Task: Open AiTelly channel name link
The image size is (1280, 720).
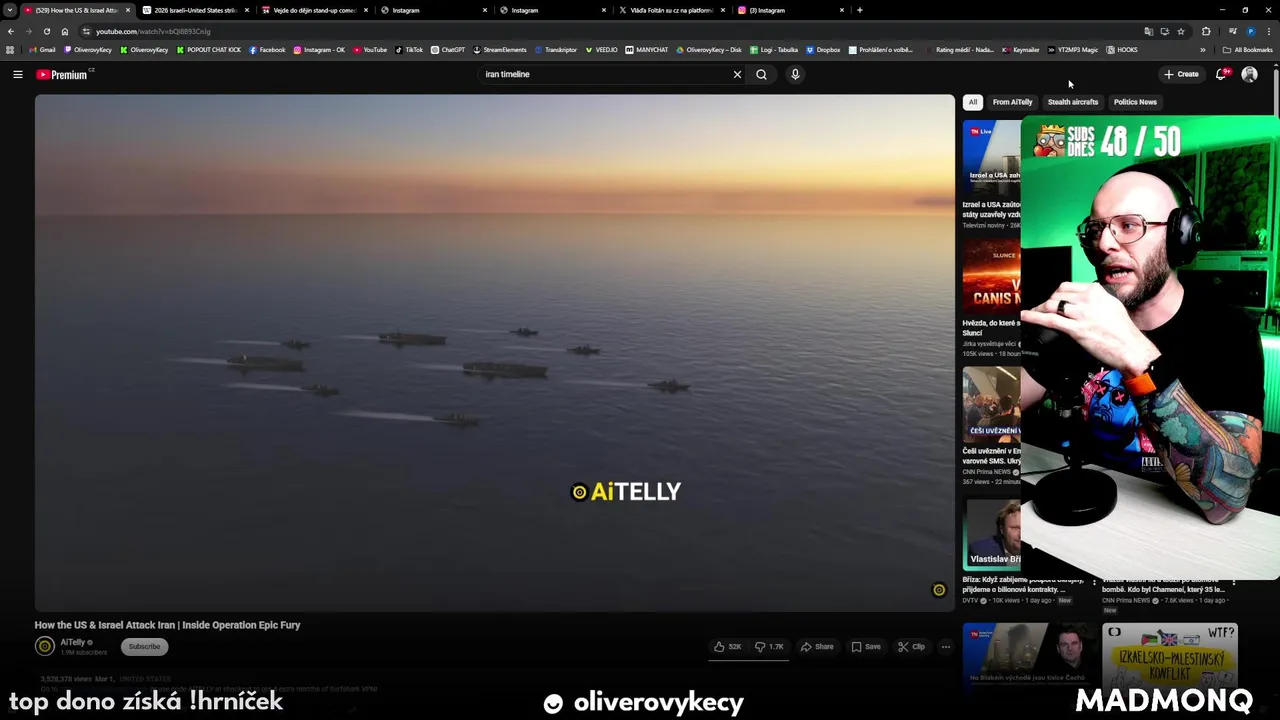Action: pyautogui.click(x=73, y=643)
